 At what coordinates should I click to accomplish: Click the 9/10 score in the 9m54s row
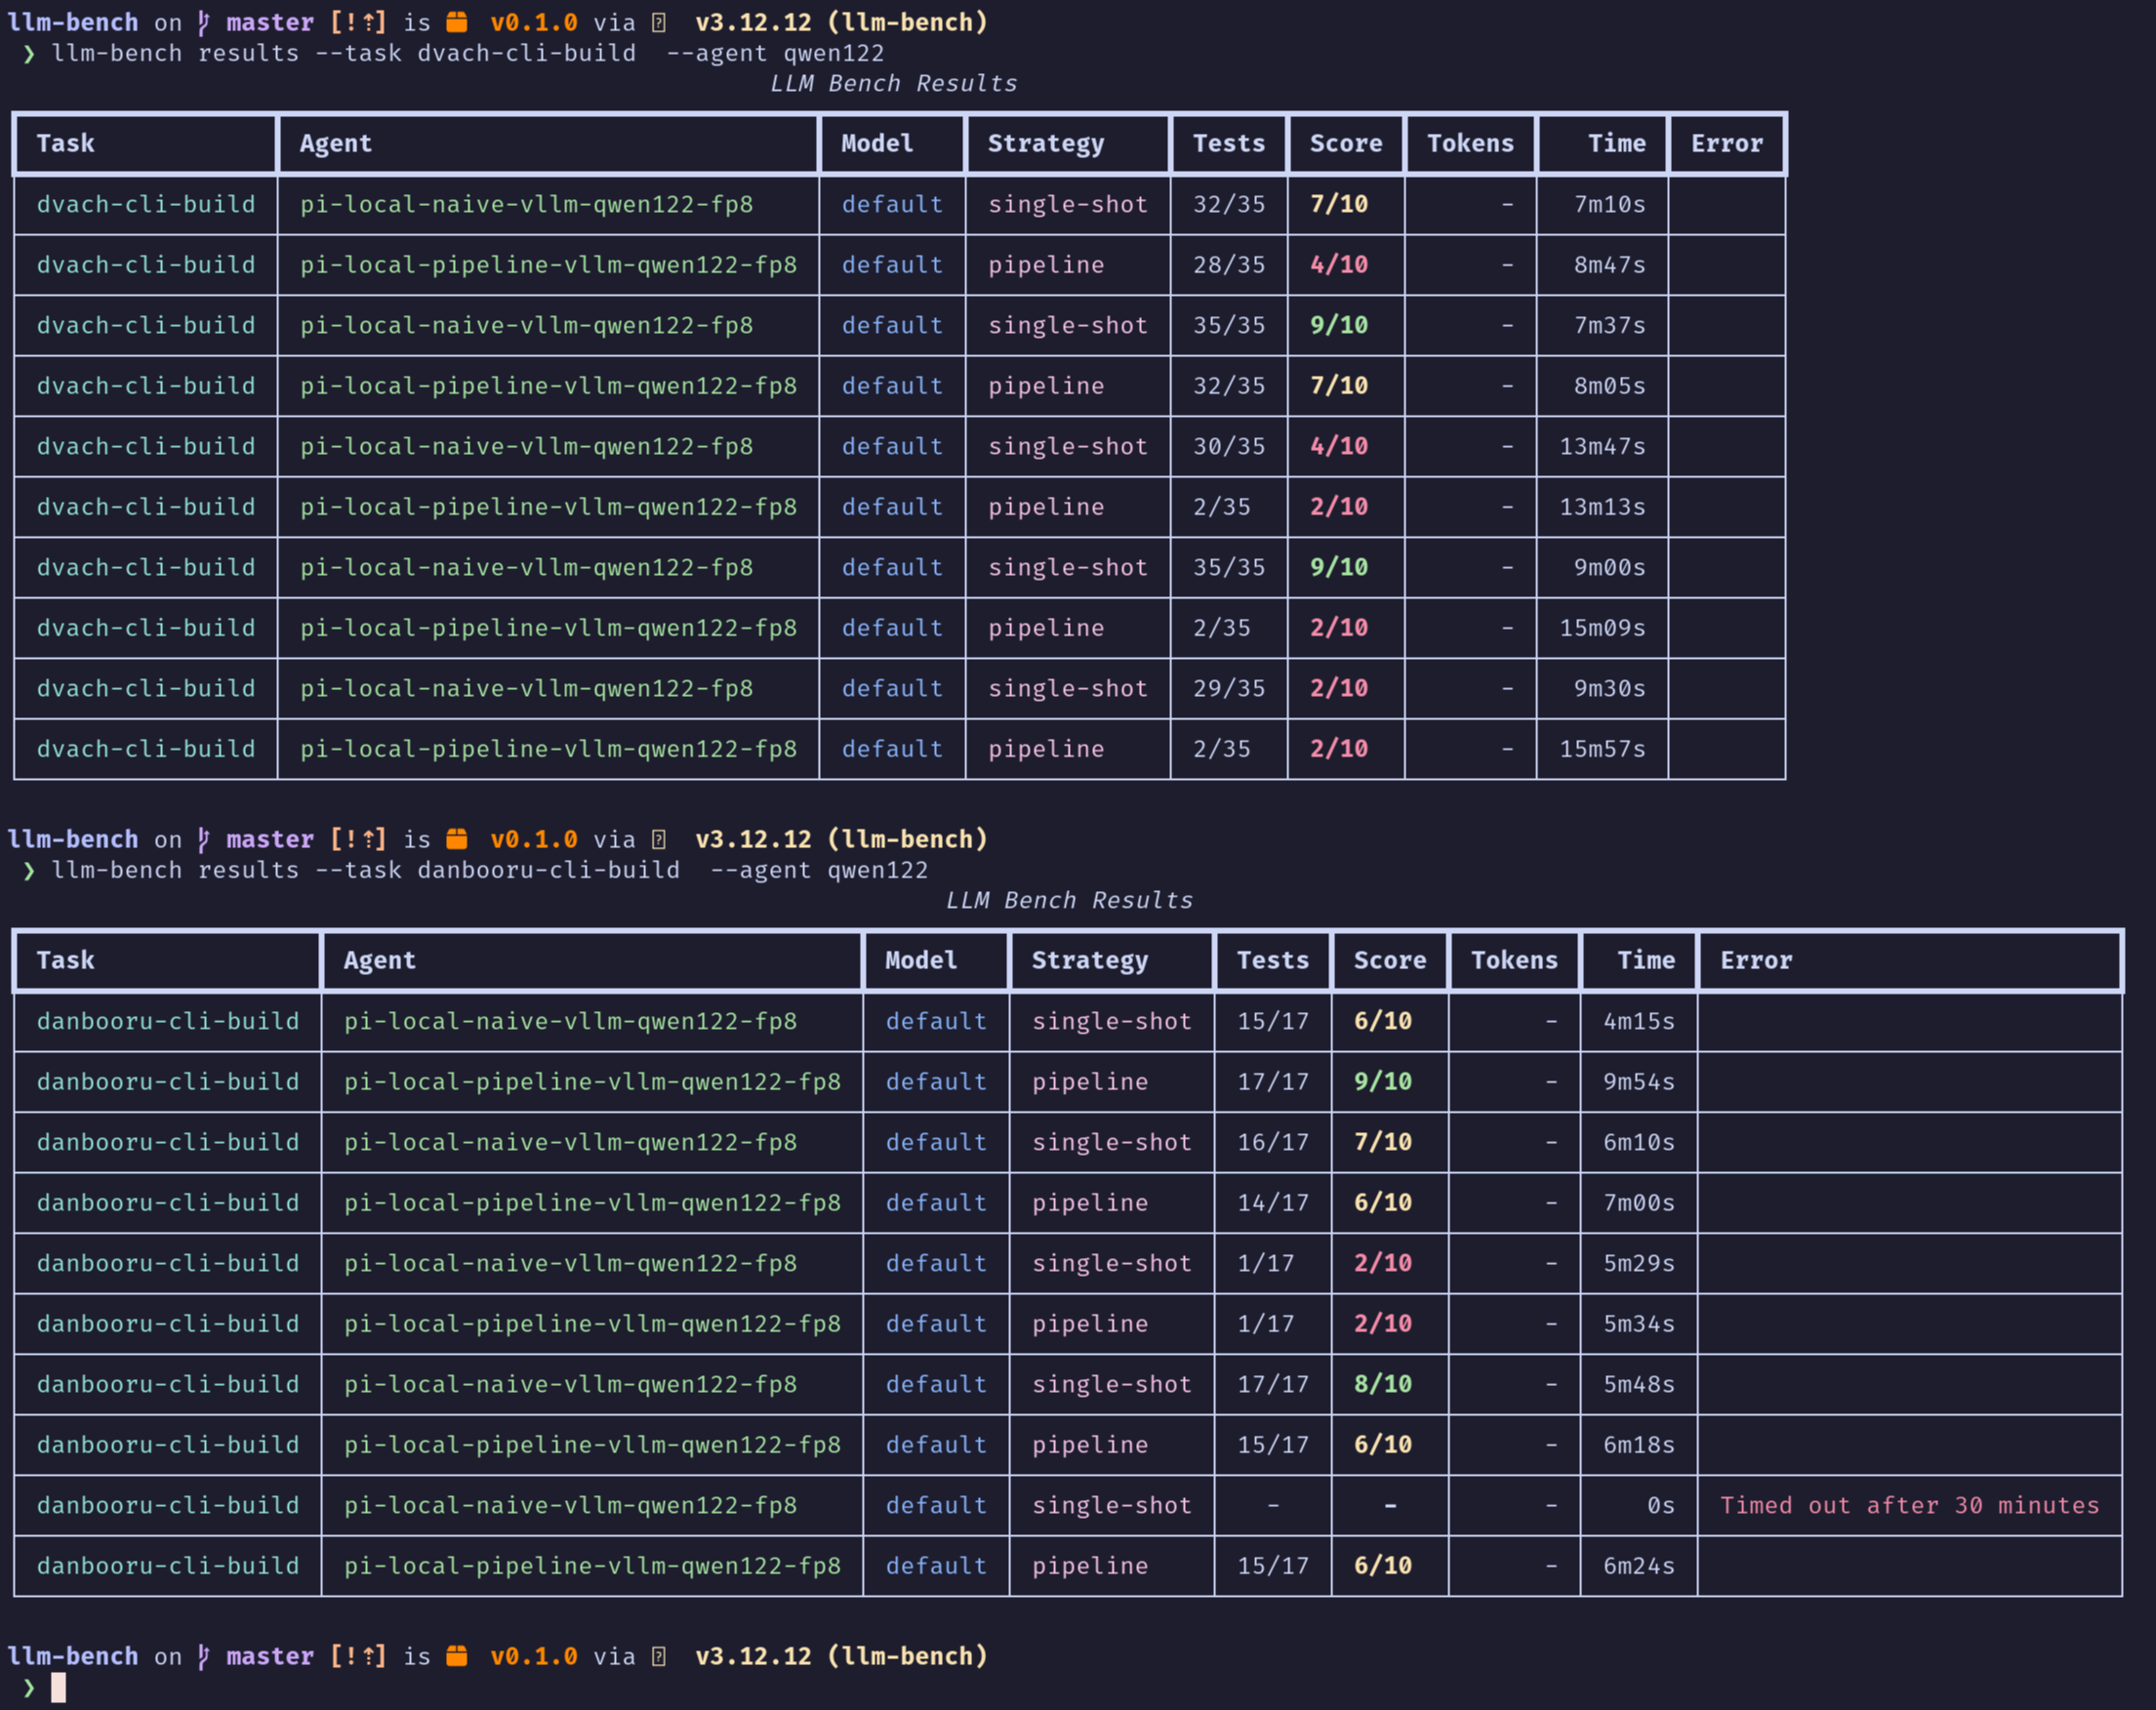1384,1082
